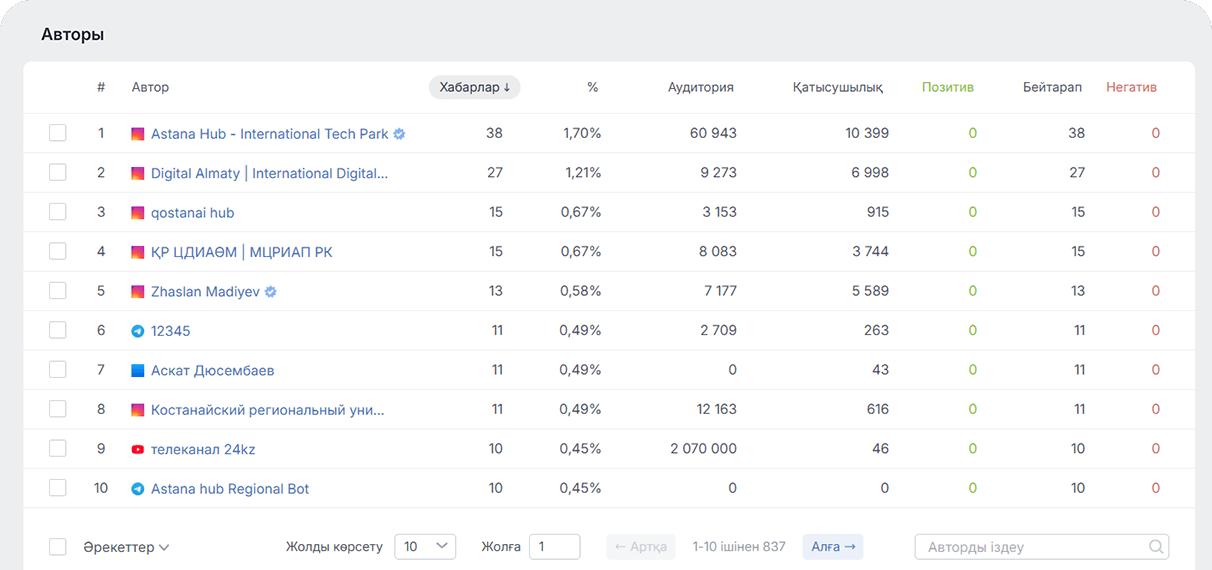Click blue source icon beside Аскат Дюсембаев
1212x570 pixels.
(138, 371)
